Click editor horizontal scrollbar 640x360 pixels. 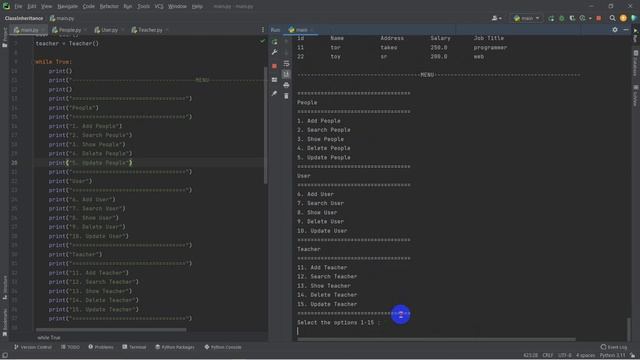[x=111, y=329]
